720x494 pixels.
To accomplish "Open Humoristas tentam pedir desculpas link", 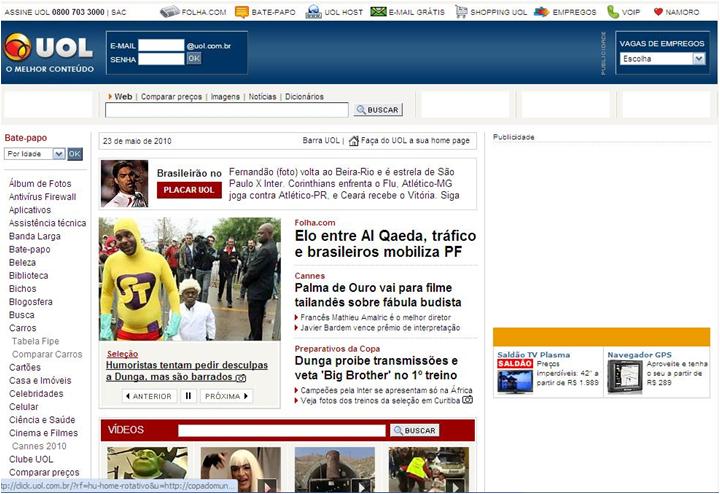I will [186, 371].
